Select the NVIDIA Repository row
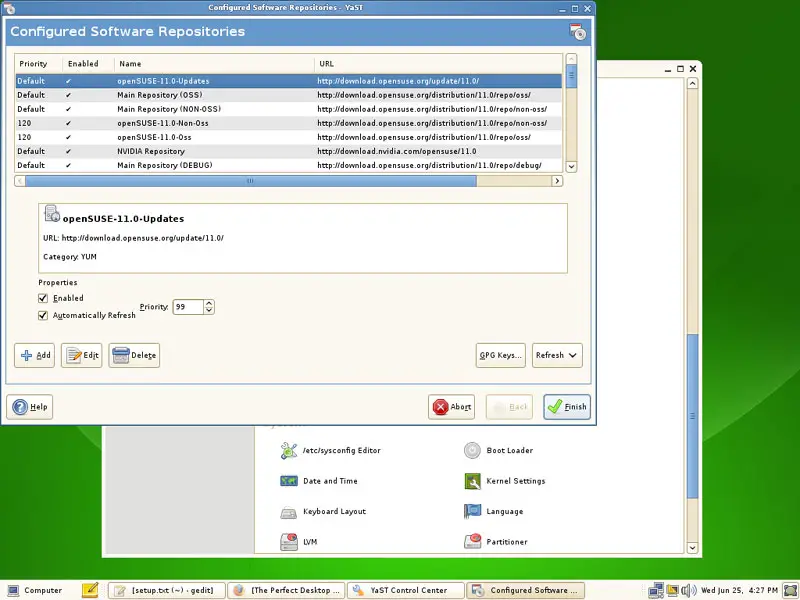This screenshot has width=800, height=600. [x=288, y=152]
